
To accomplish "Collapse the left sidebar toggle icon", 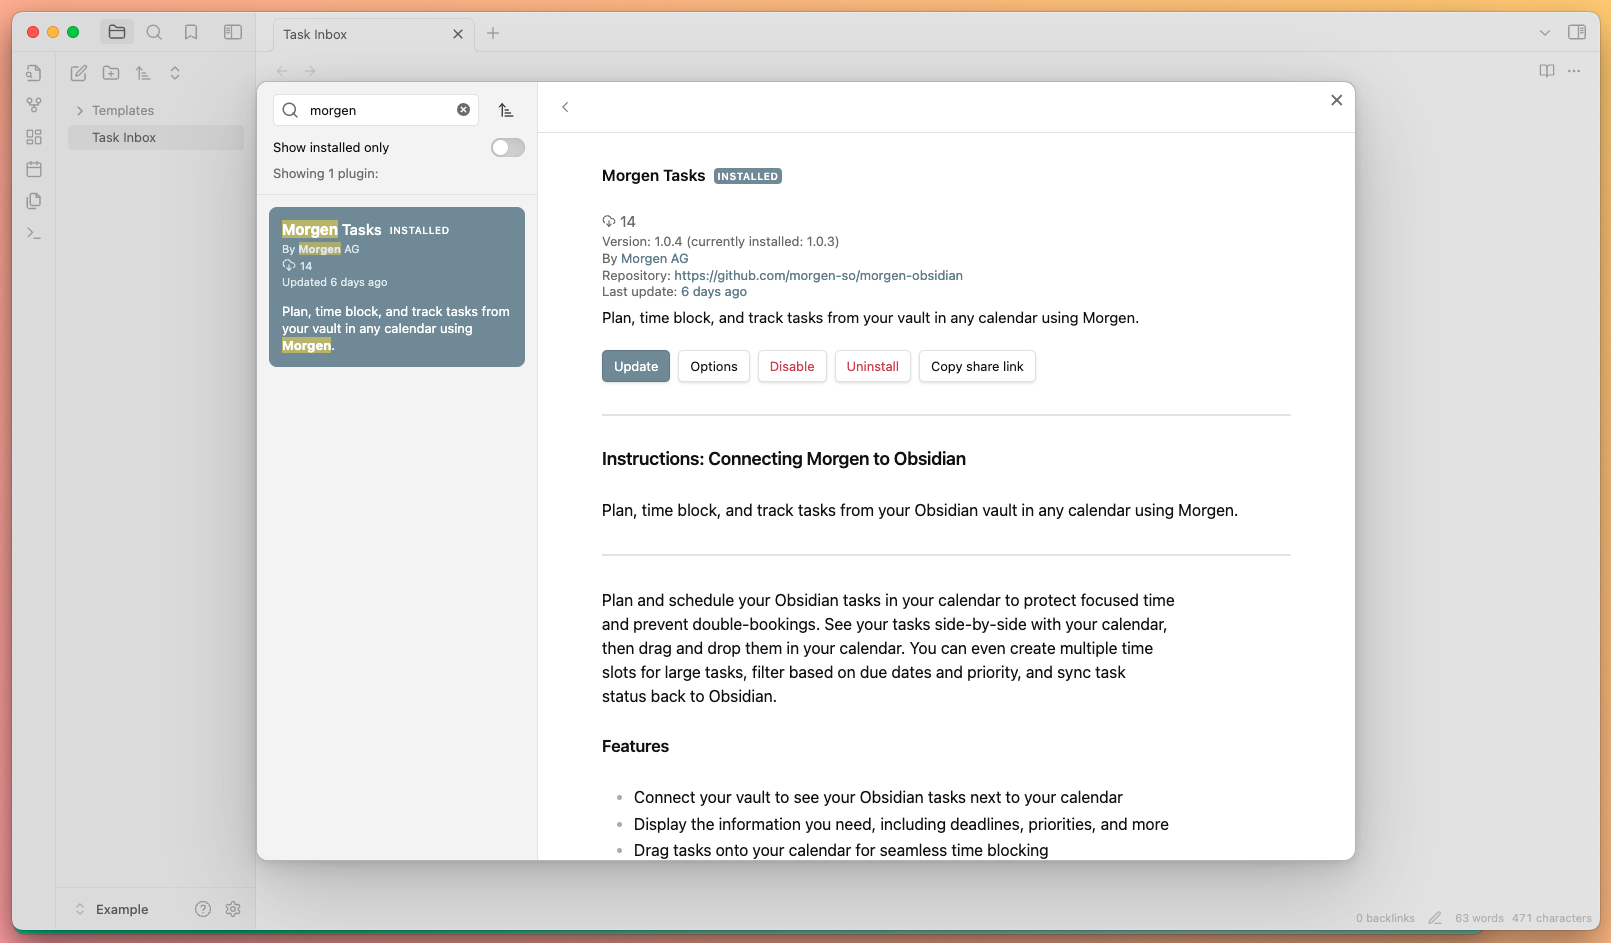I will pyautogui.click(x=233, y=32).
